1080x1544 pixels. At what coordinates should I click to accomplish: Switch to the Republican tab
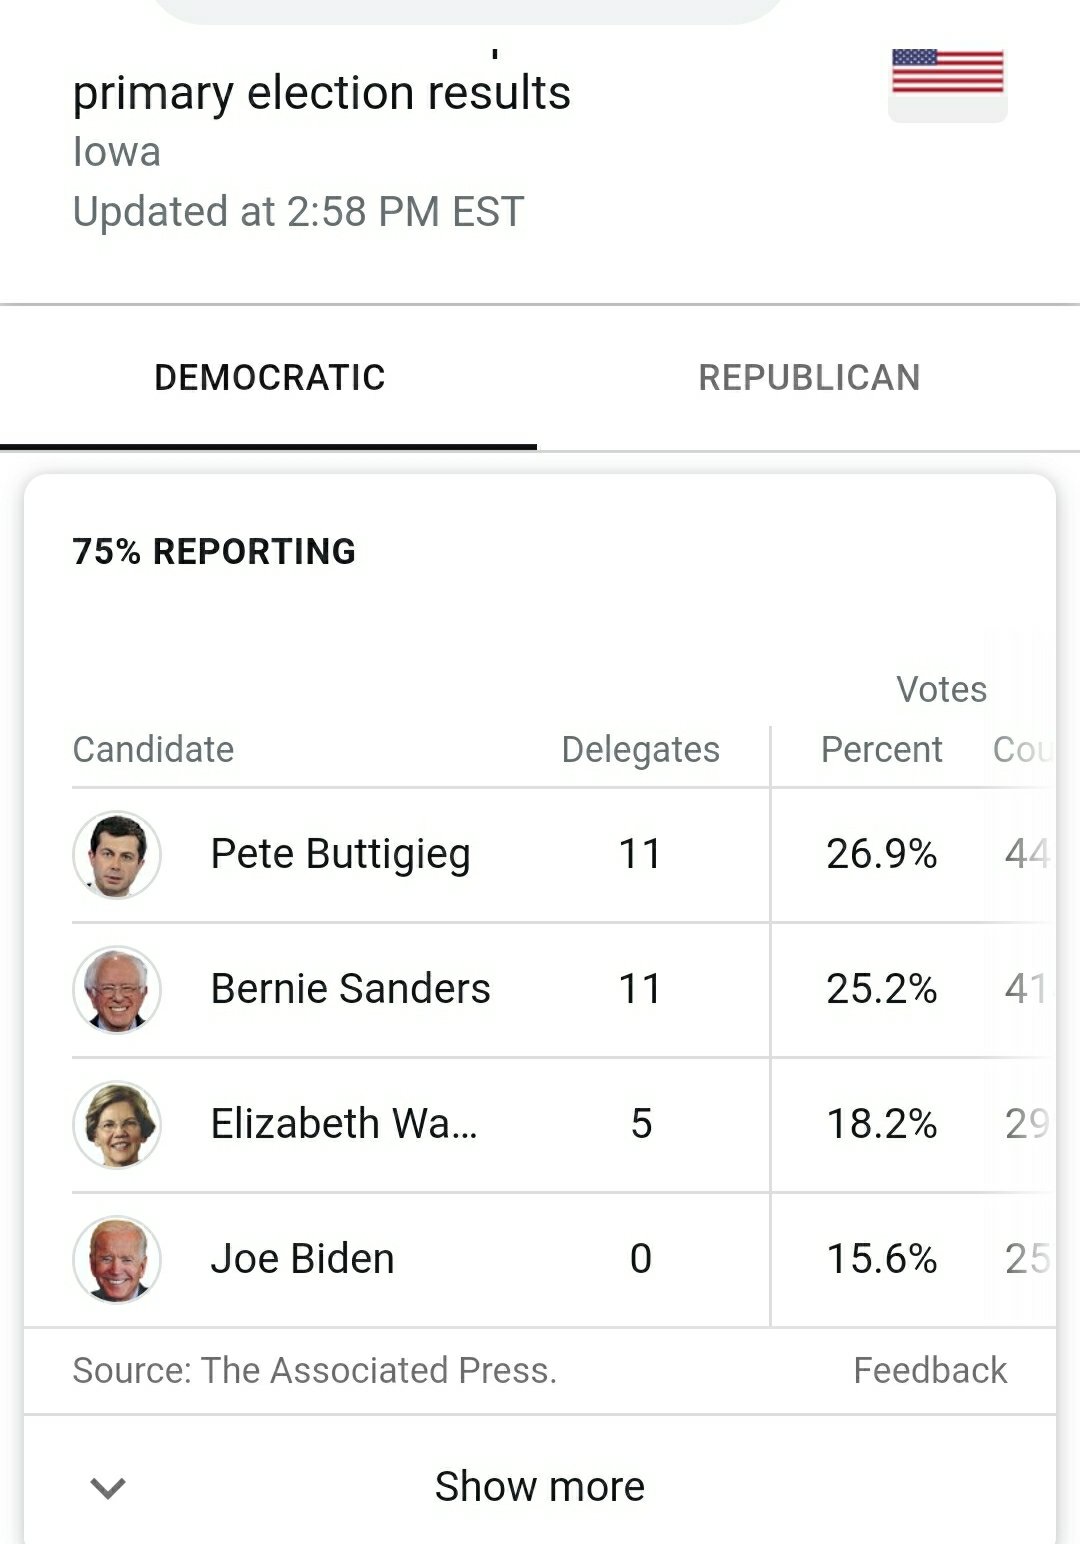tap(809, 378)
